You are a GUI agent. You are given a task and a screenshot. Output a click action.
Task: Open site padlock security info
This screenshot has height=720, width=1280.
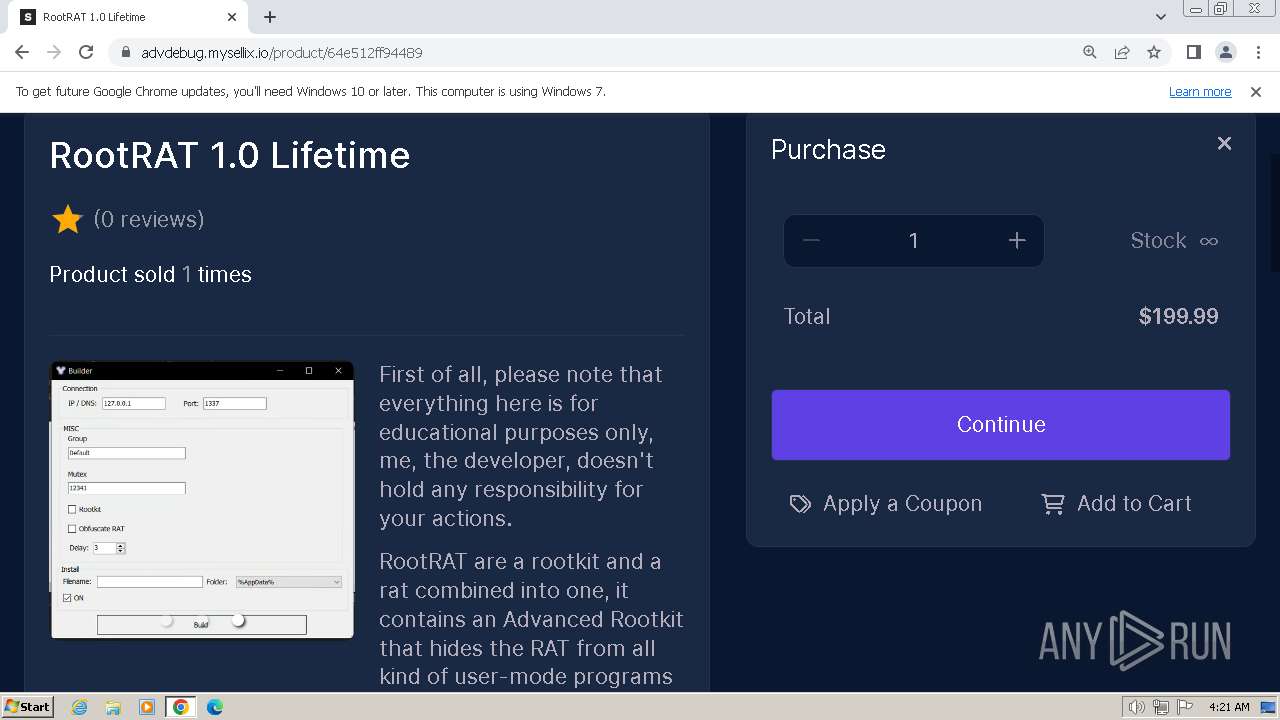click(x=125, y=52)
